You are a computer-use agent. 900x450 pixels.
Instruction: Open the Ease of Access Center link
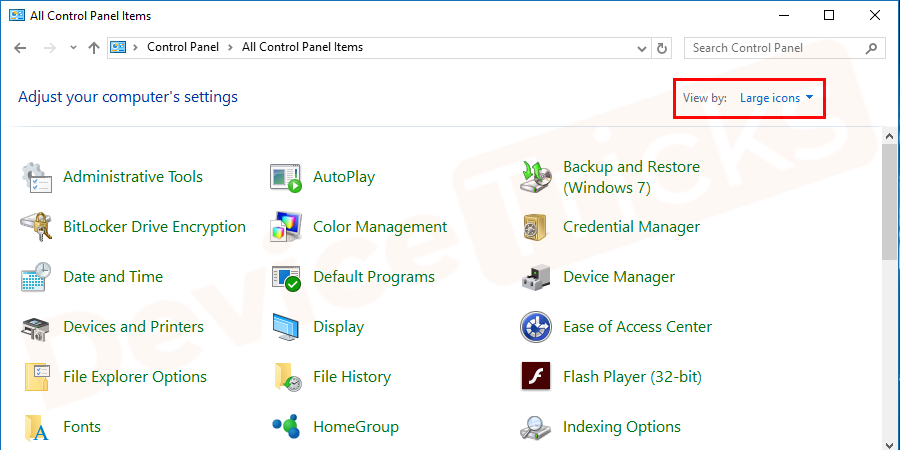(637, 327)
